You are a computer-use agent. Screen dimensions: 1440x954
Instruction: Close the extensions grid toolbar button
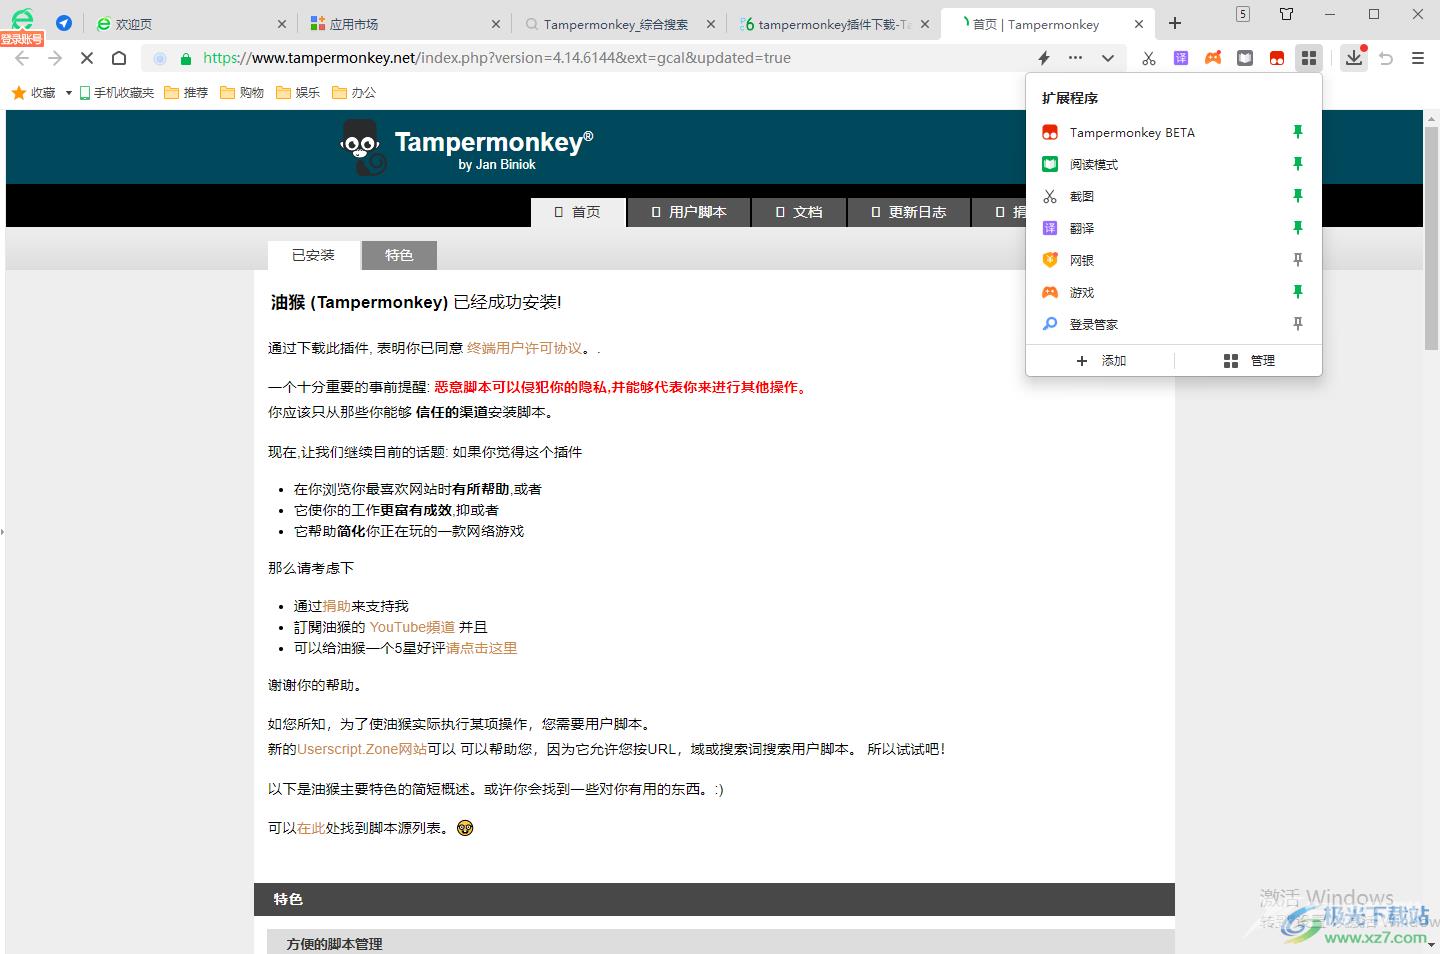click(x=1309, y=58)
